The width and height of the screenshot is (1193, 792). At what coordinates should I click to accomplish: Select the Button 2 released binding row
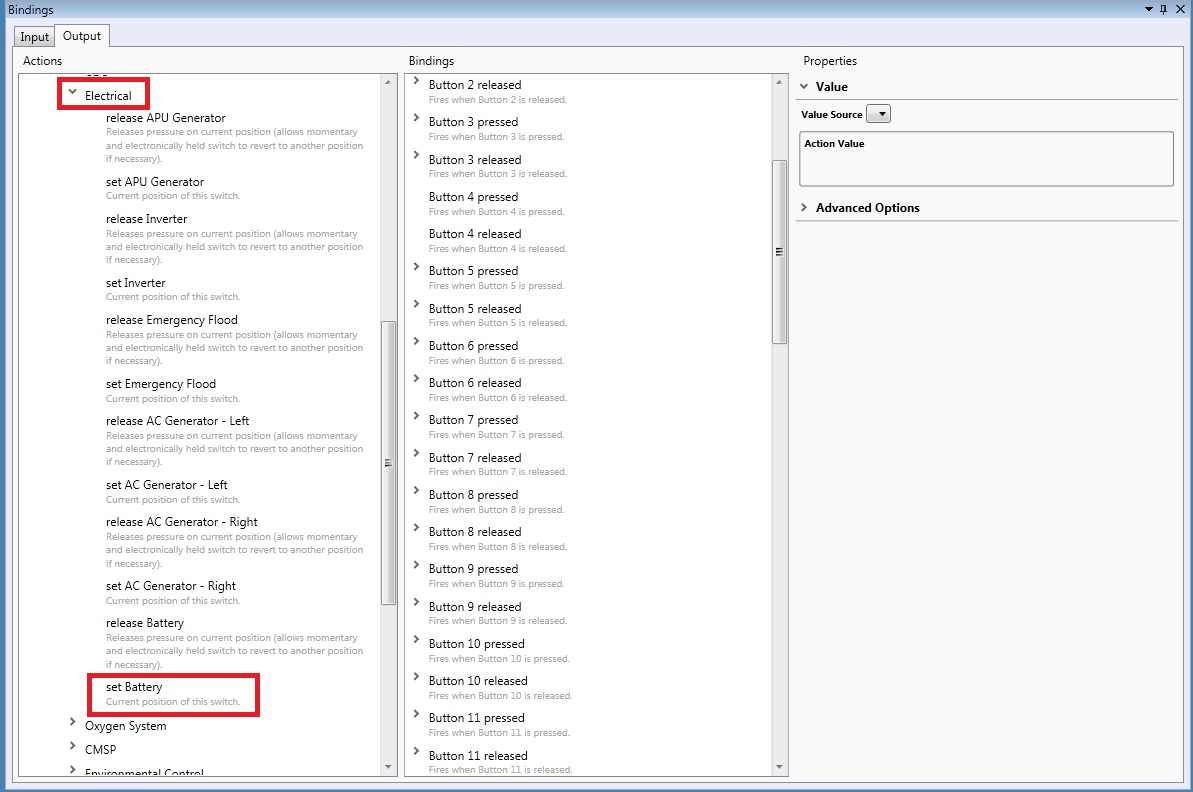click(x=498, y=91)
